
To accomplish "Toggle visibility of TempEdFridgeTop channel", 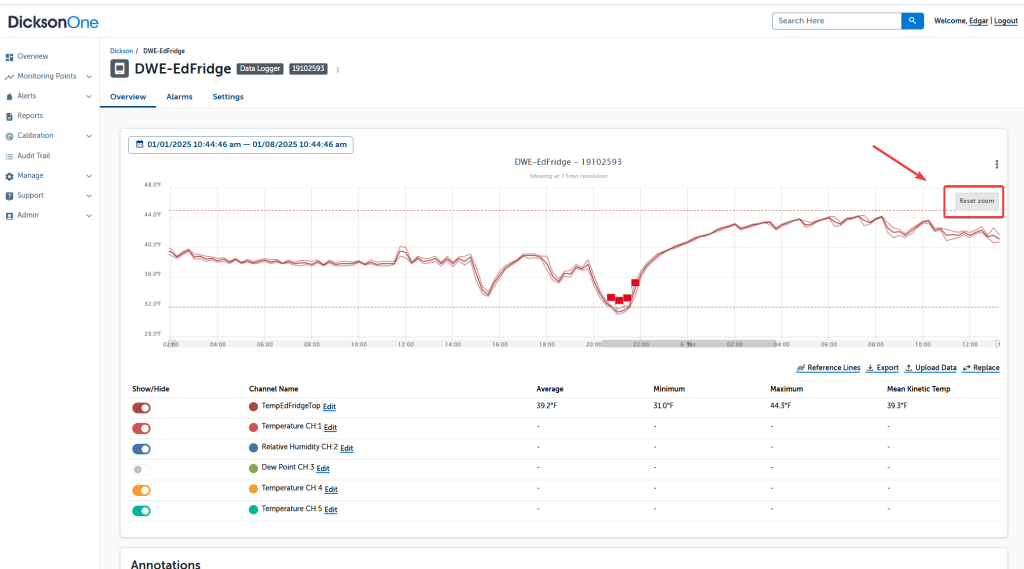I will click(141, 408).
